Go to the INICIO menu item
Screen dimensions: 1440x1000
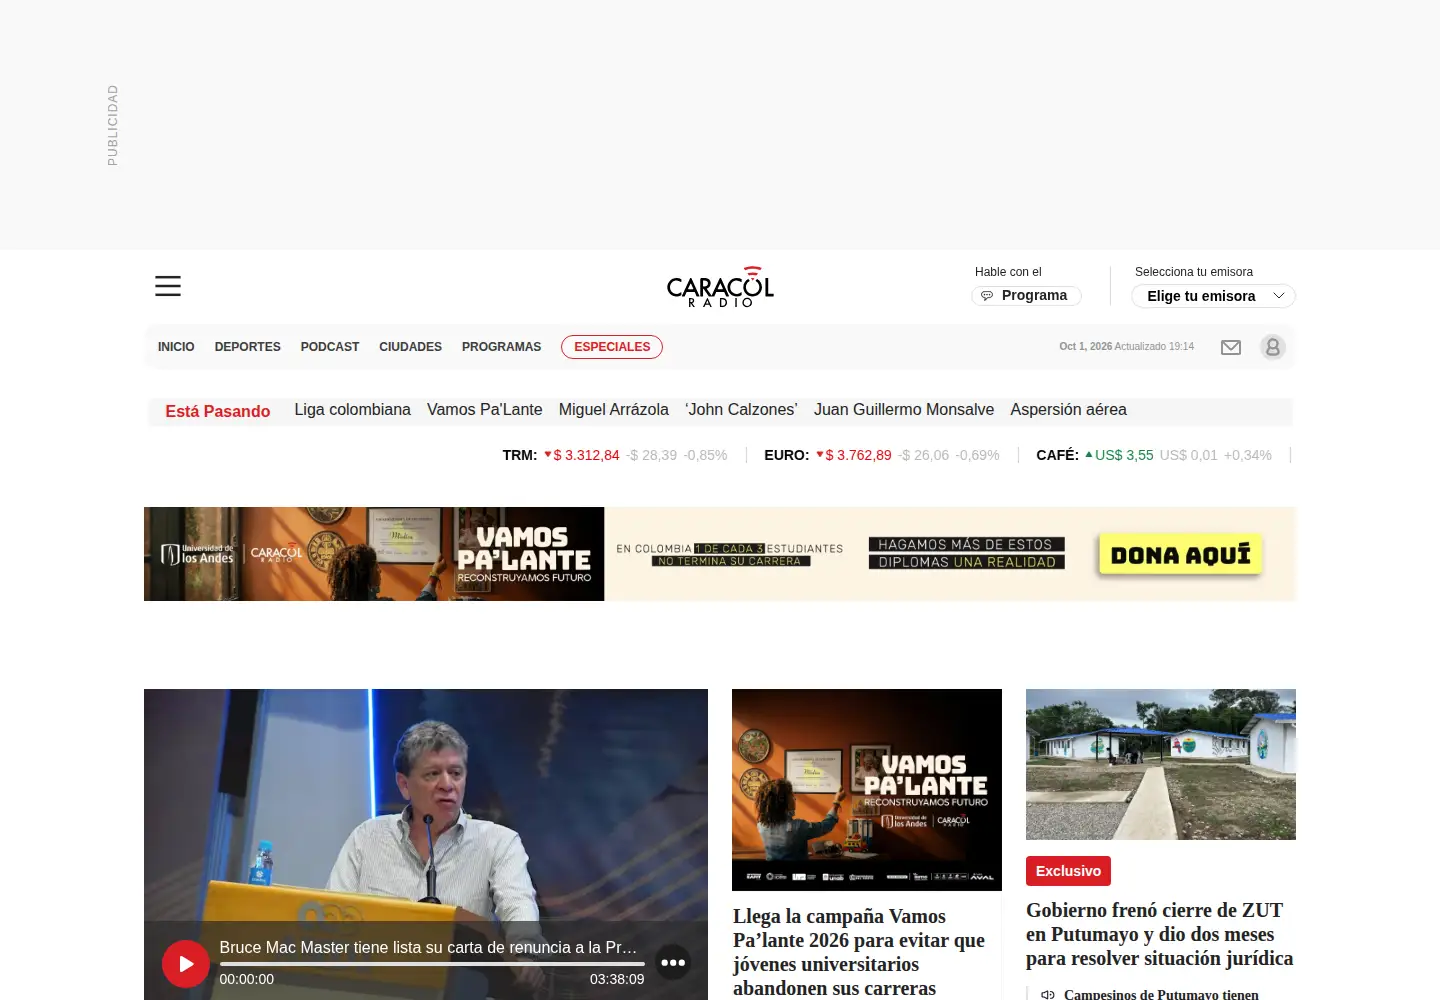click(x=176, y=347)
